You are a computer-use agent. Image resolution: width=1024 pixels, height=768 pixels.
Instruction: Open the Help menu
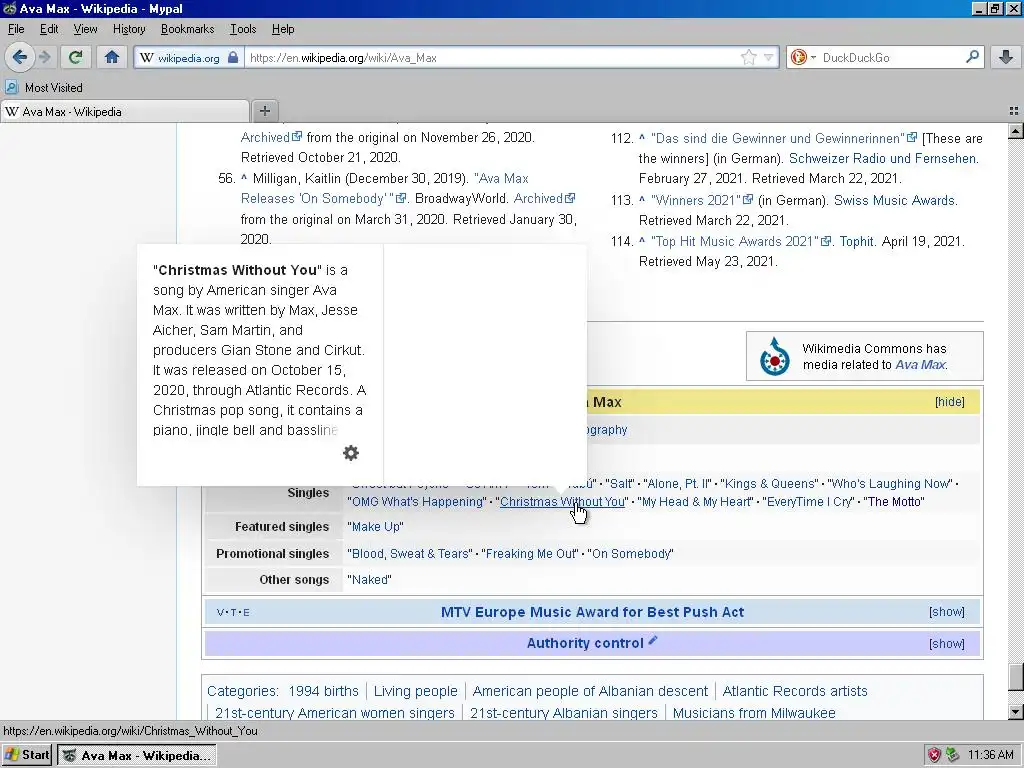click(283, 29)
